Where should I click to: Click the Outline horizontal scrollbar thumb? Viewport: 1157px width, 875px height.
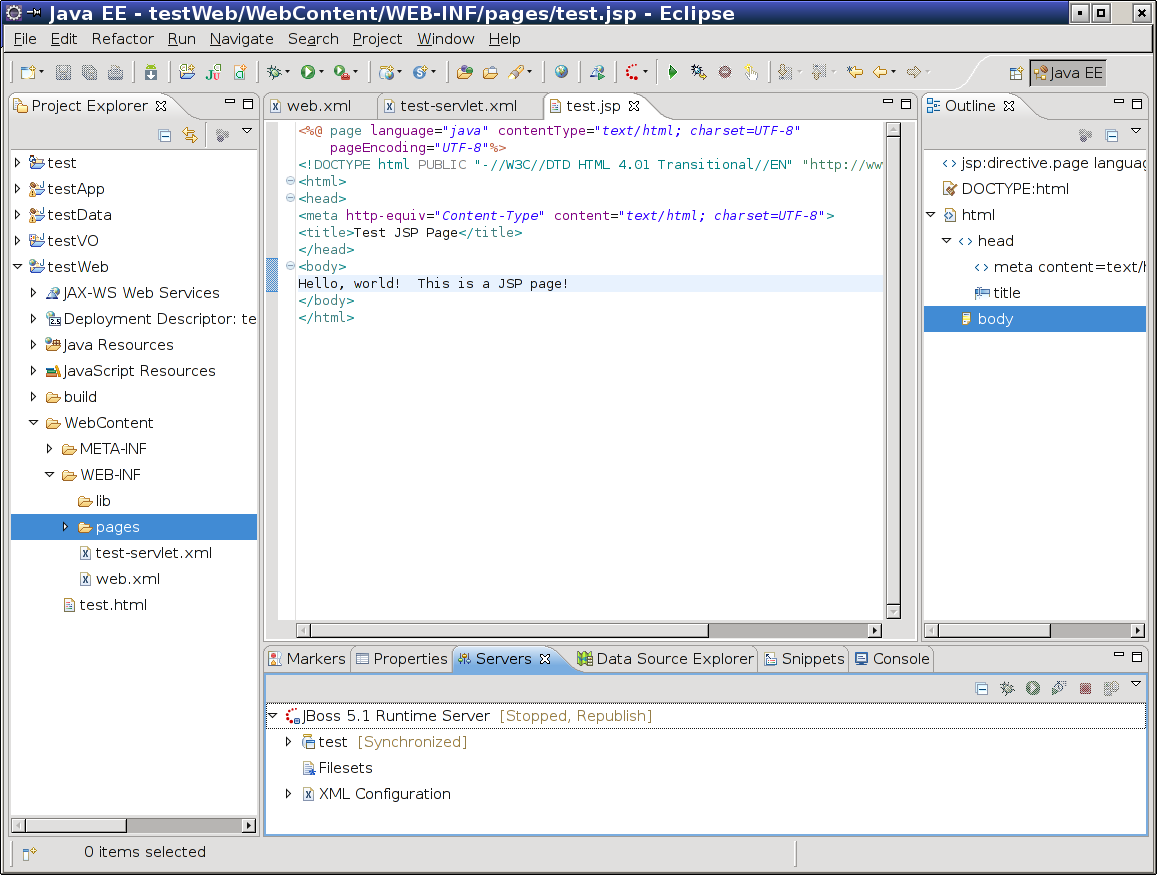[x=994, y=631]
